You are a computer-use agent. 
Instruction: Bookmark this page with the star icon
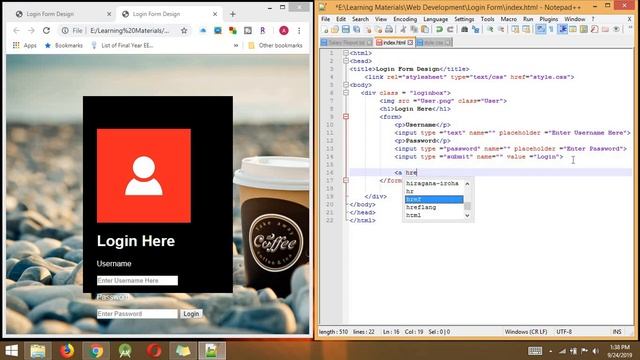(184, 31)
